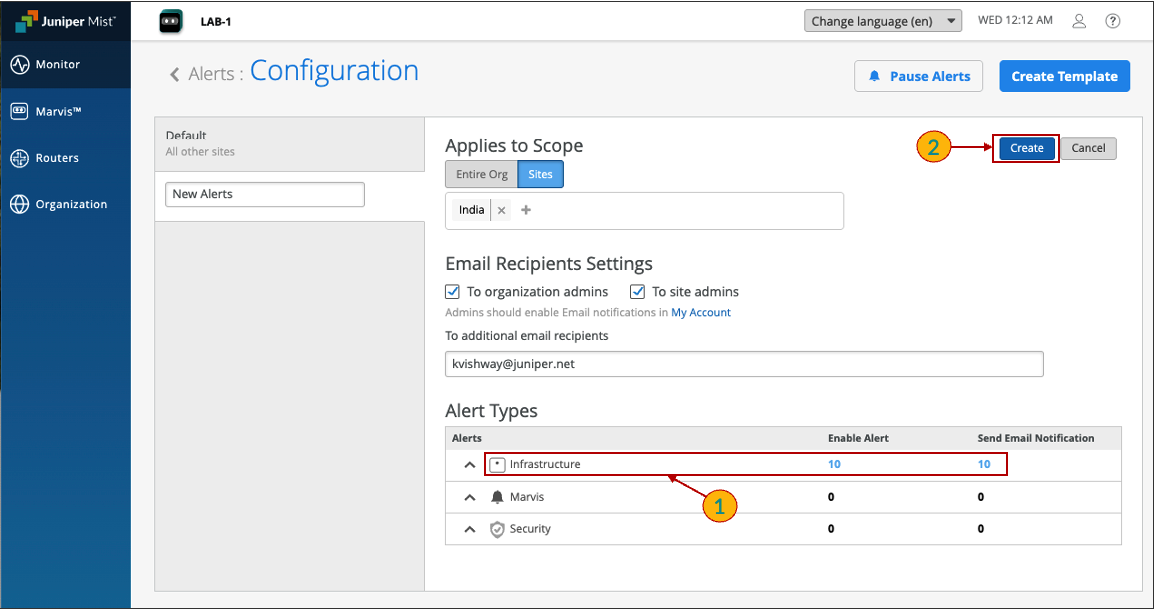Click the back chevron beside Alerts
This screenshot has width=1155, height=611.
[175, 74]
